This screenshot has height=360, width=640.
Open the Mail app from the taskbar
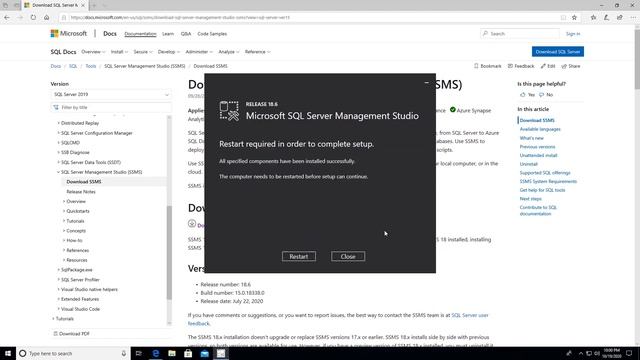click(204, 353)
